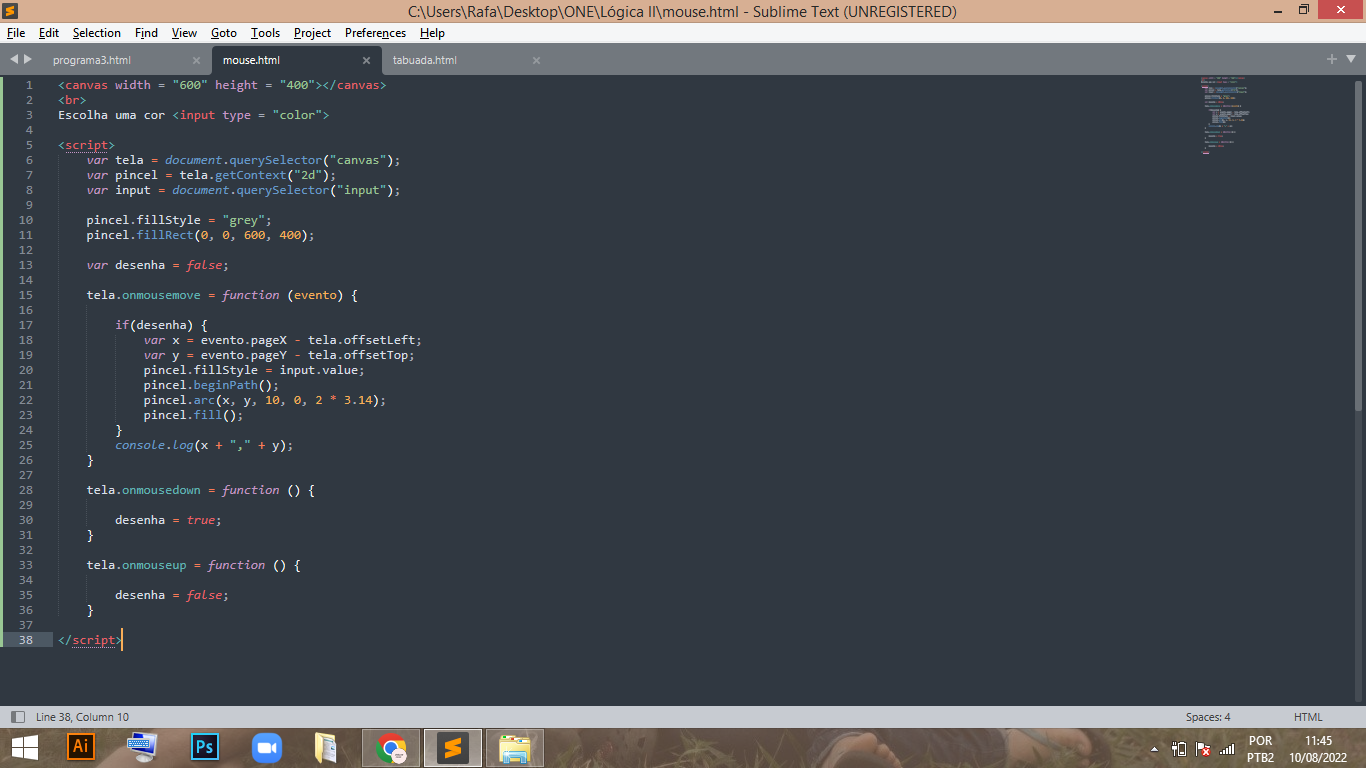Click 'tela.onmousedown' function line
Image resolution: width=1366 pixels, height=768 pixels.
click(x=201, y=490)
